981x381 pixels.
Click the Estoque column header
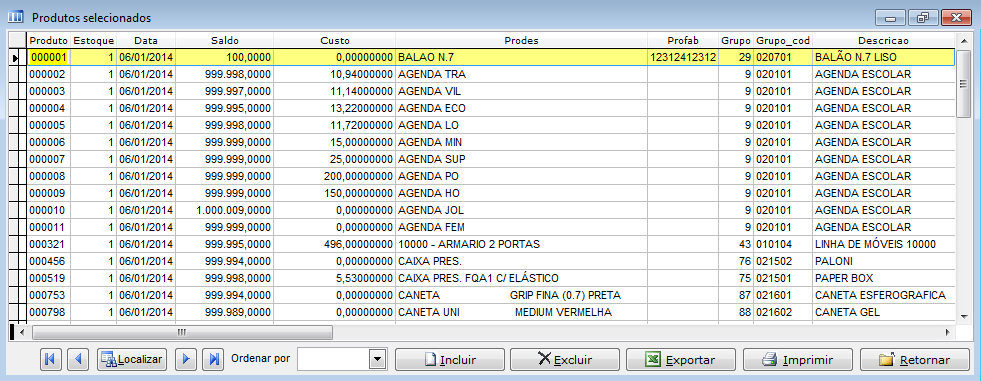pyautogui.click(x=94, y=41)
